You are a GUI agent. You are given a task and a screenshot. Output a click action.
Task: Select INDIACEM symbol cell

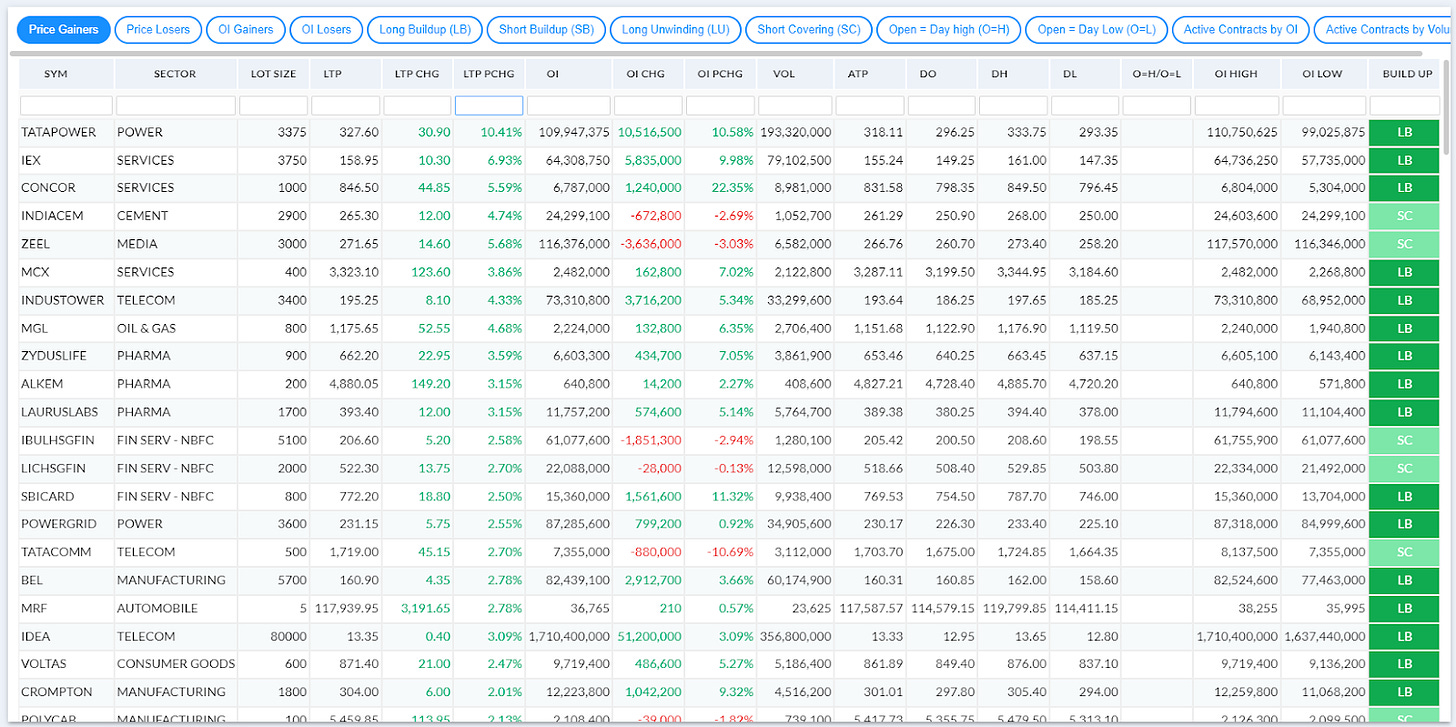(x=66, y=216)
